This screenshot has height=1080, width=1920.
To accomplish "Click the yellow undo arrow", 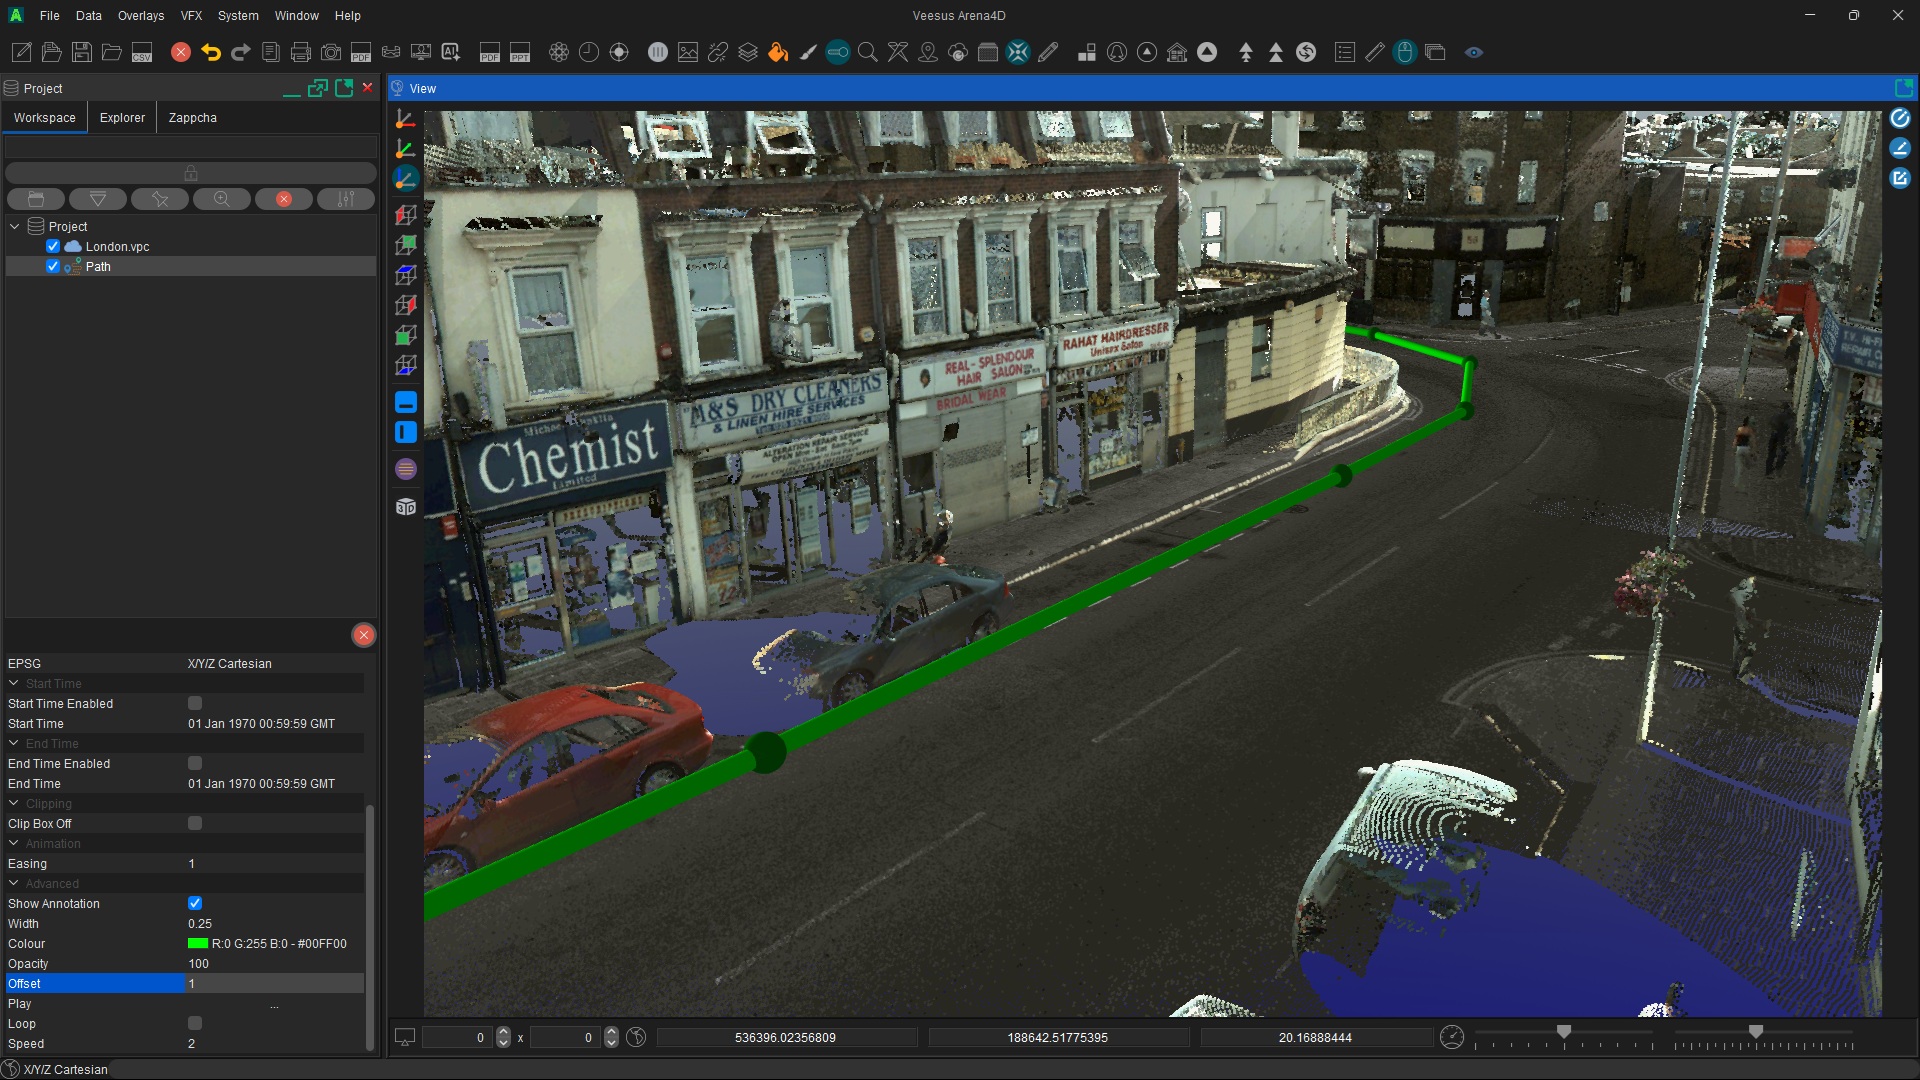I will click(211, 53).
